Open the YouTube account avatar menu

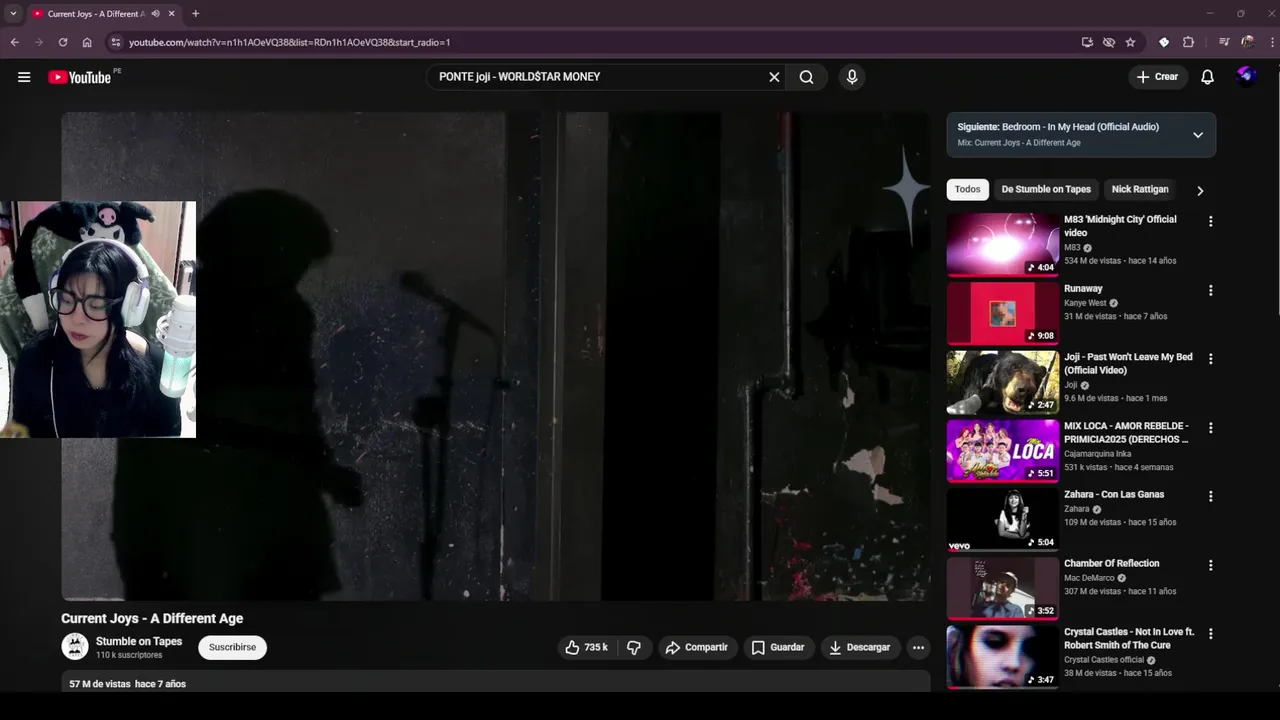[x=1246, y=77]
